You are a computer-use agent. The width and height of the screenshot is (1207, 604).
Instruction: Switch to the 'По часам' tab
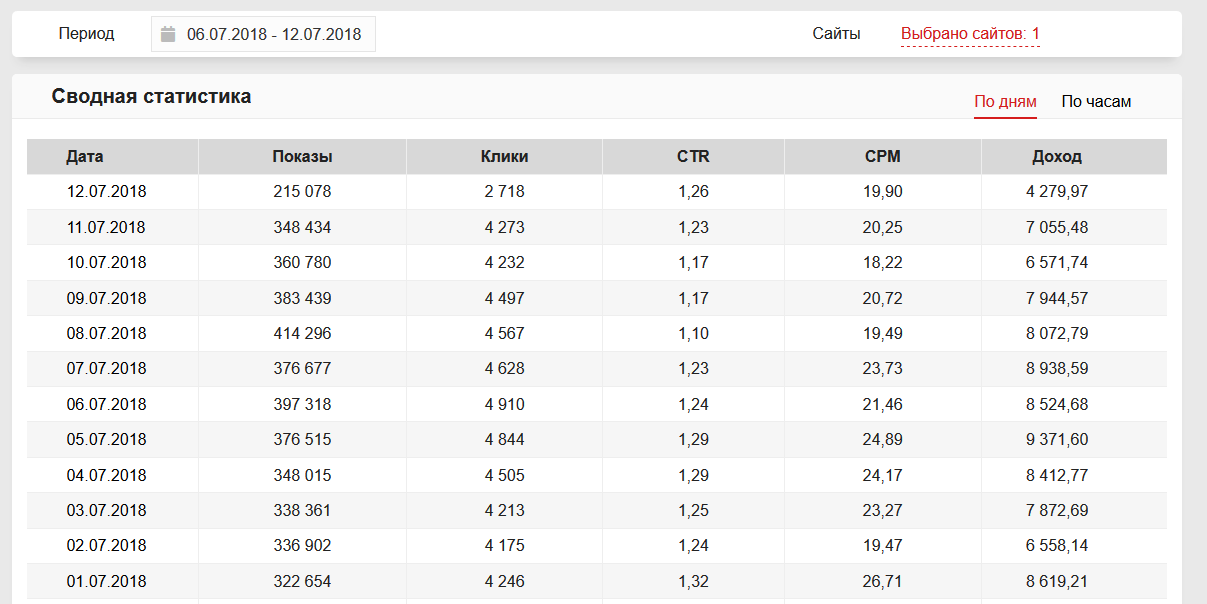point(1096,102)
